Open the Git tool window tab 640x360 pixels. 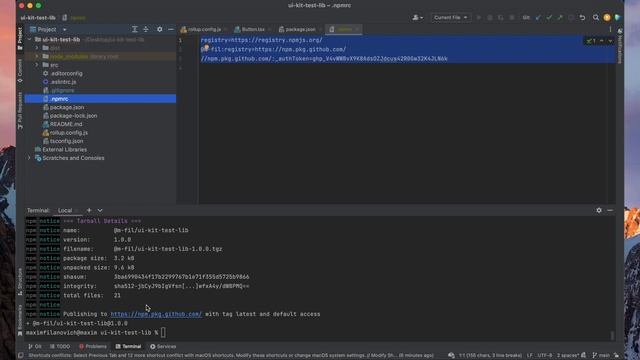coord(35,347)
